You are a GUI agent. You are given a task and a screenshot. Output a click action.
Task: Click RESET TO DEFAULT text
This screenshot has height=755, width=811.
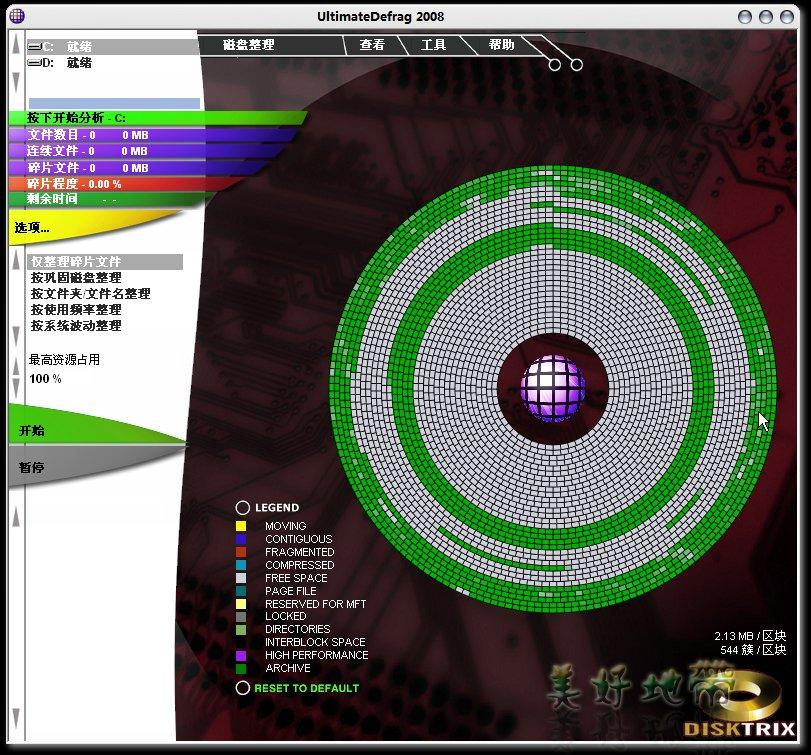[306, 688]
